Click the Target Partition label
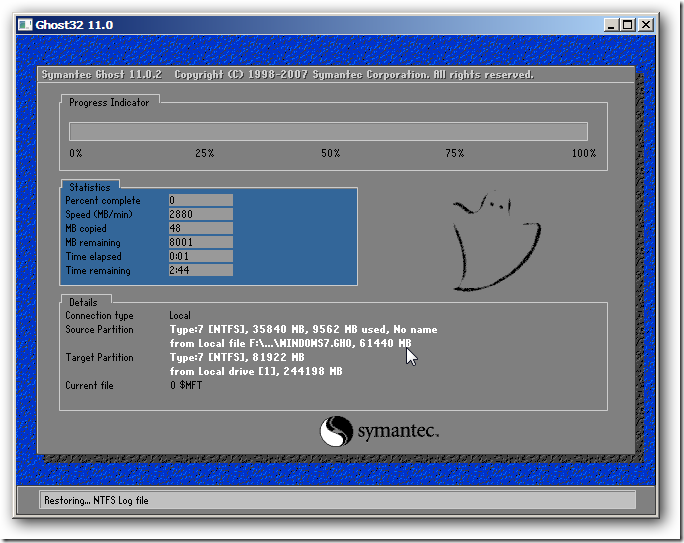This screenshot has width=684, height=543. pos(99,357)
